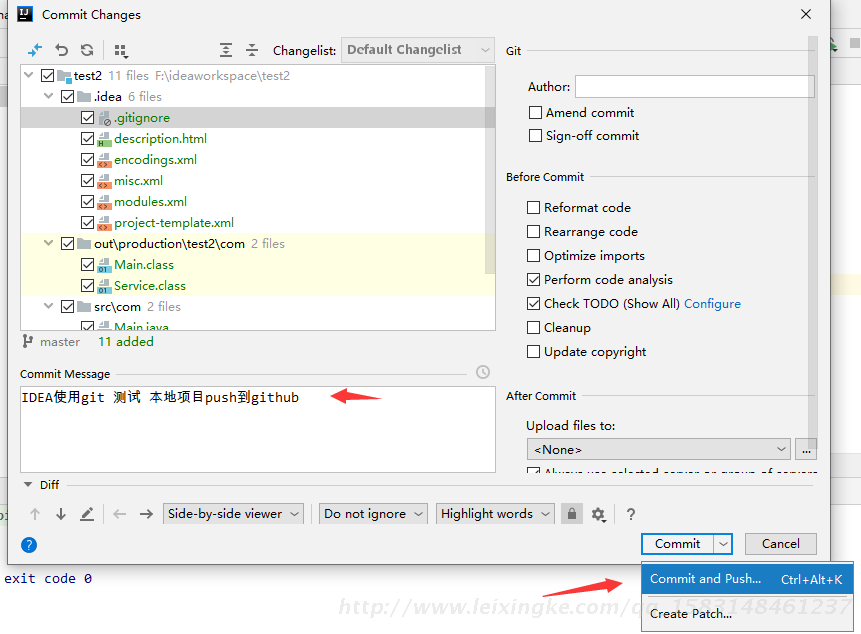Click the Show Diff icon in changes toolbar
The width and height of the screenshot is (861, 634).
pos(35,50)
